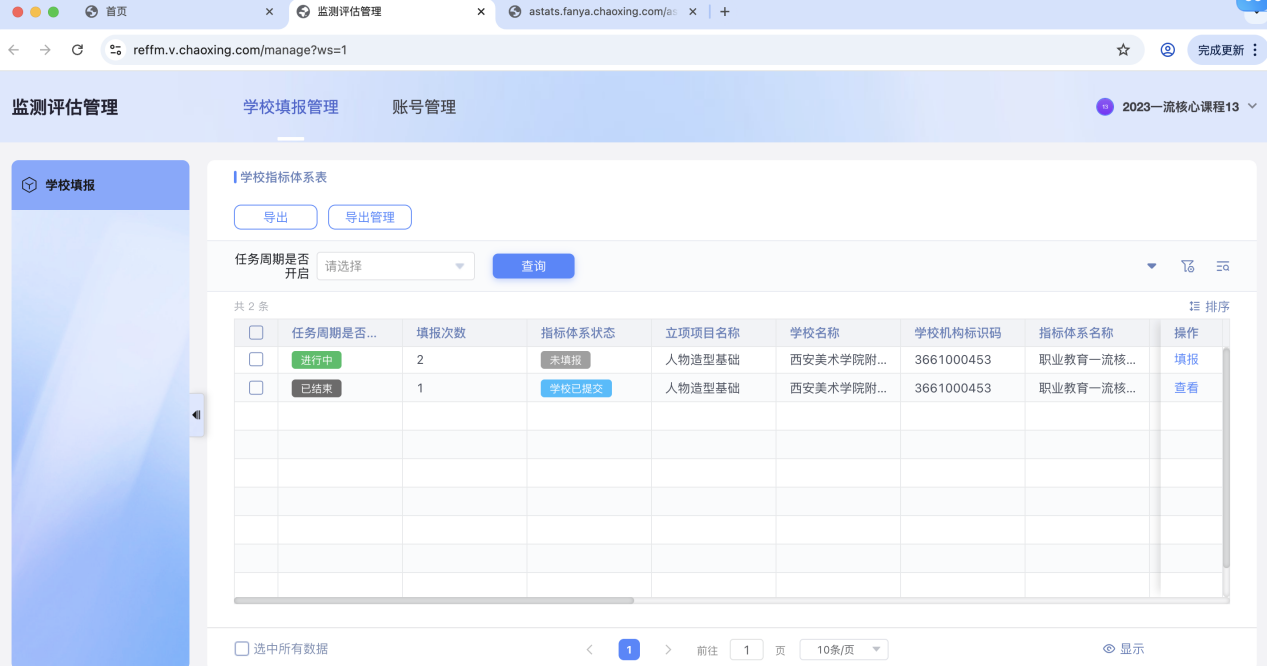Click the filter settings funnel icon

tap(1187, 266)
